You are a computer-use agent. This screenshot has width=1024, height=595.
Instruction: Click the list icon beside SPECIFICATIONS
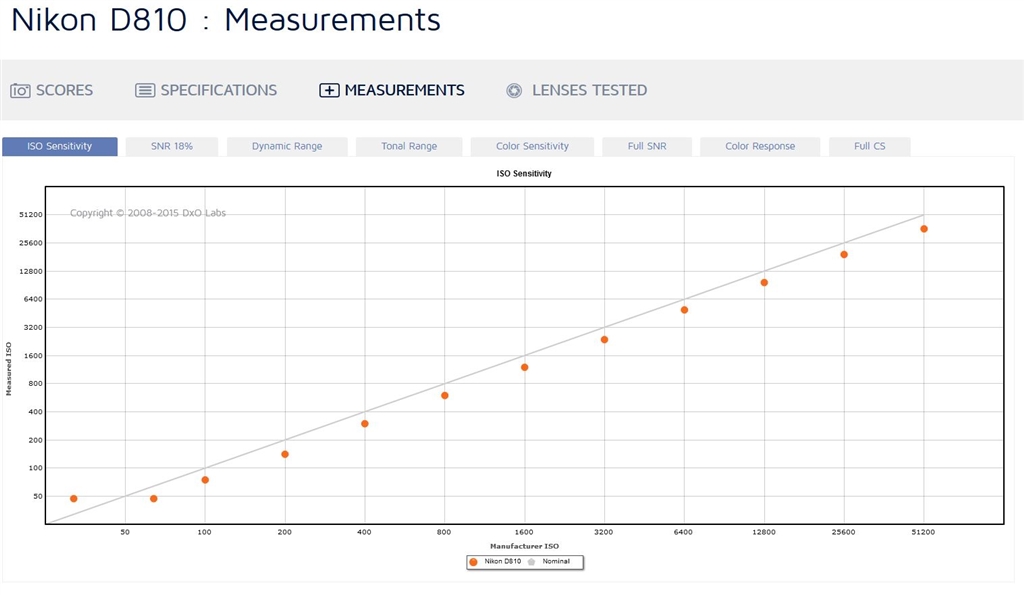coord(145,91)
